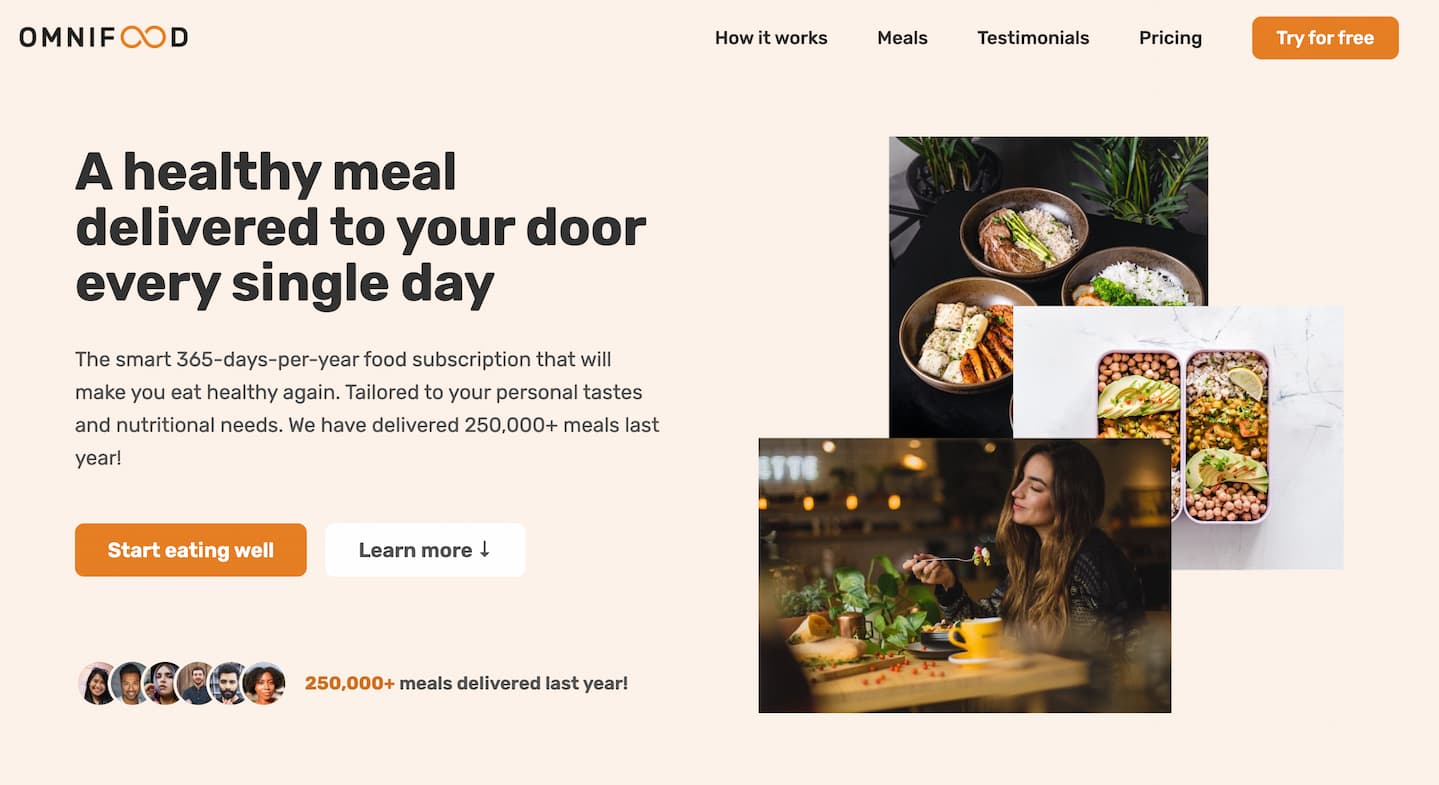Click the fifth avatar, bearded man in plaid
1439x785 pixels.
pyautogui.click(x=229, y=684)
